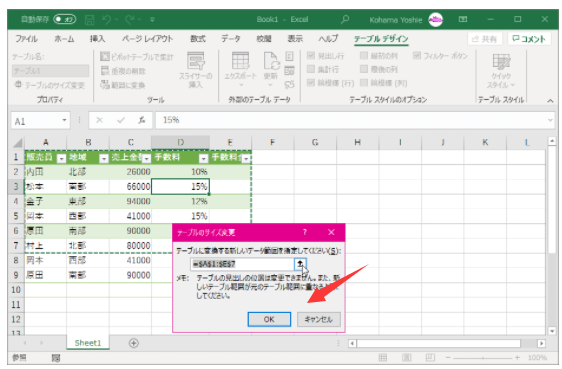Click the collapse dialog range selector icon

[x=300, y=264]
